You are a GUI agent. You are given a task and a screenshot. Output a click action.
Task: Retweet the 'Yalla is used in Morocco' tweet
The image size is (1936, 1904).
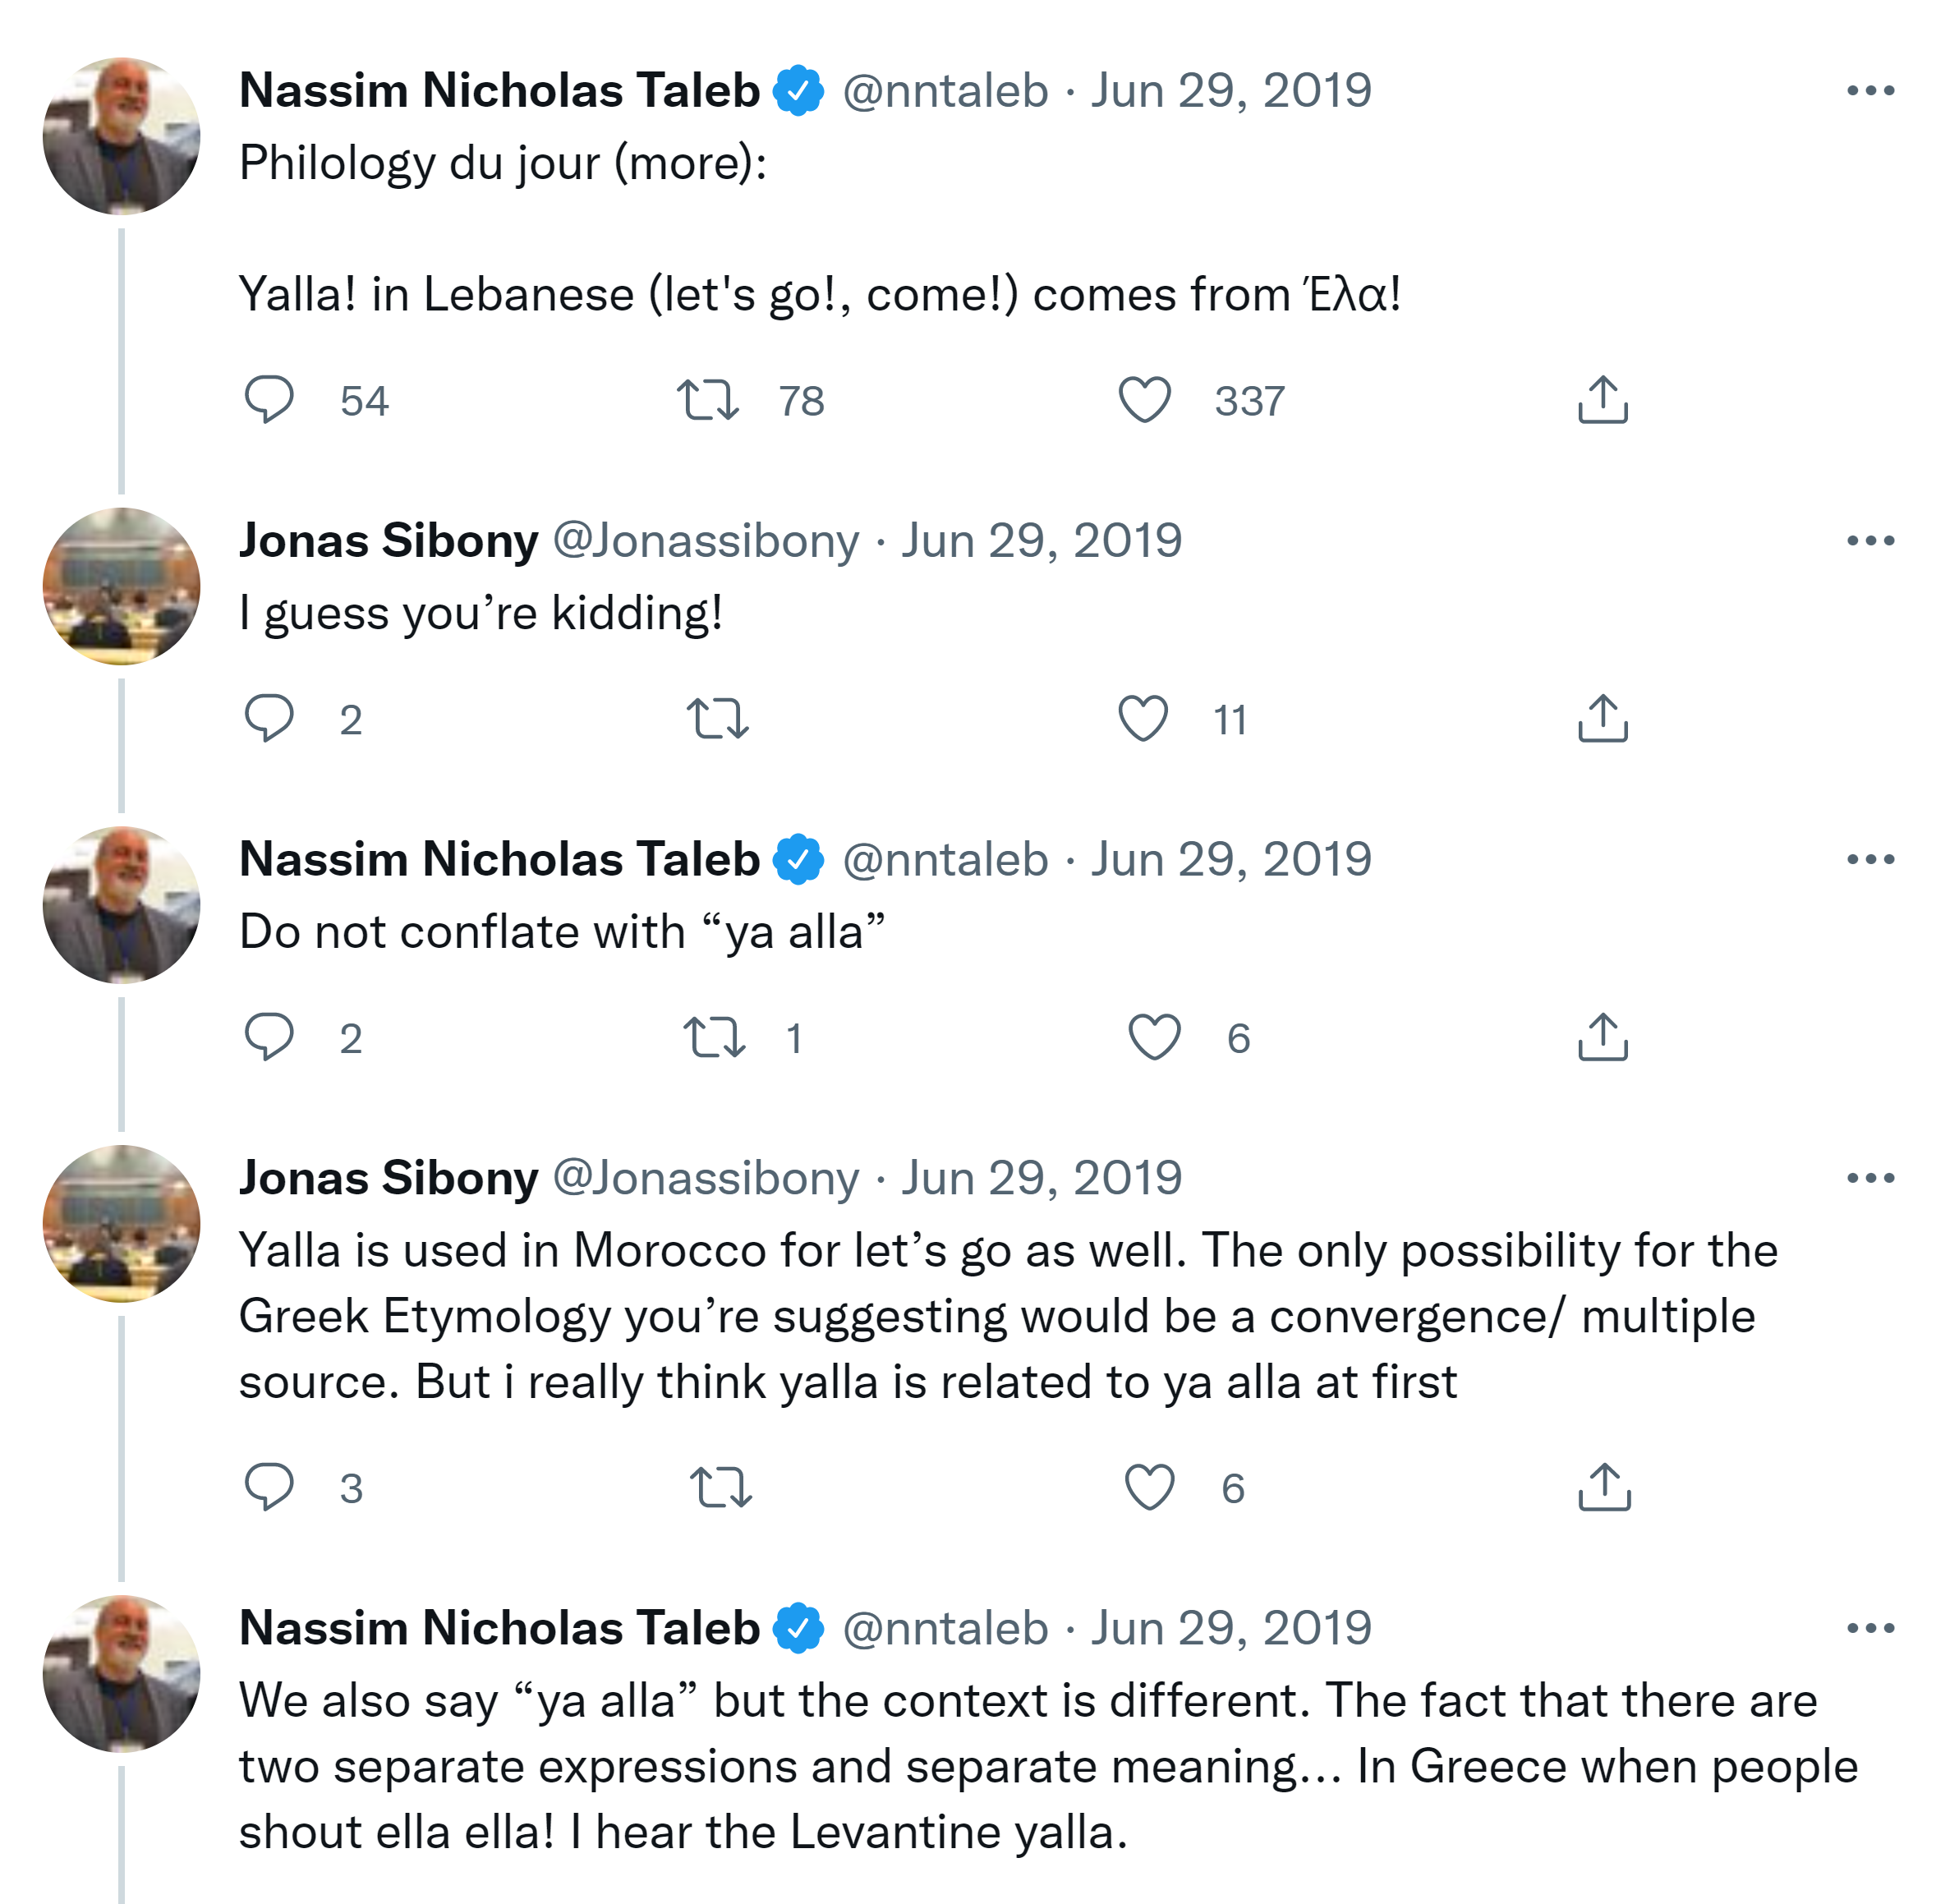(720, 1487)
